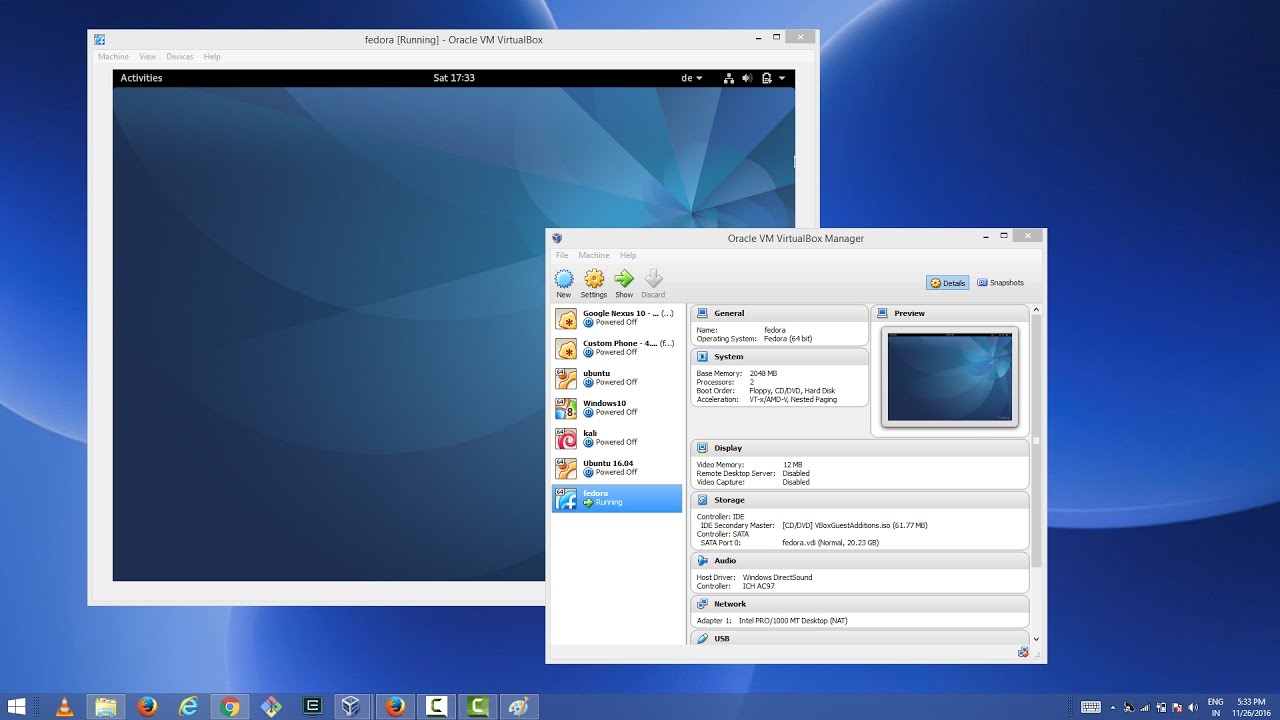Click the kali Debian swirl icon

pyautogui.click(x=566, y=439)
